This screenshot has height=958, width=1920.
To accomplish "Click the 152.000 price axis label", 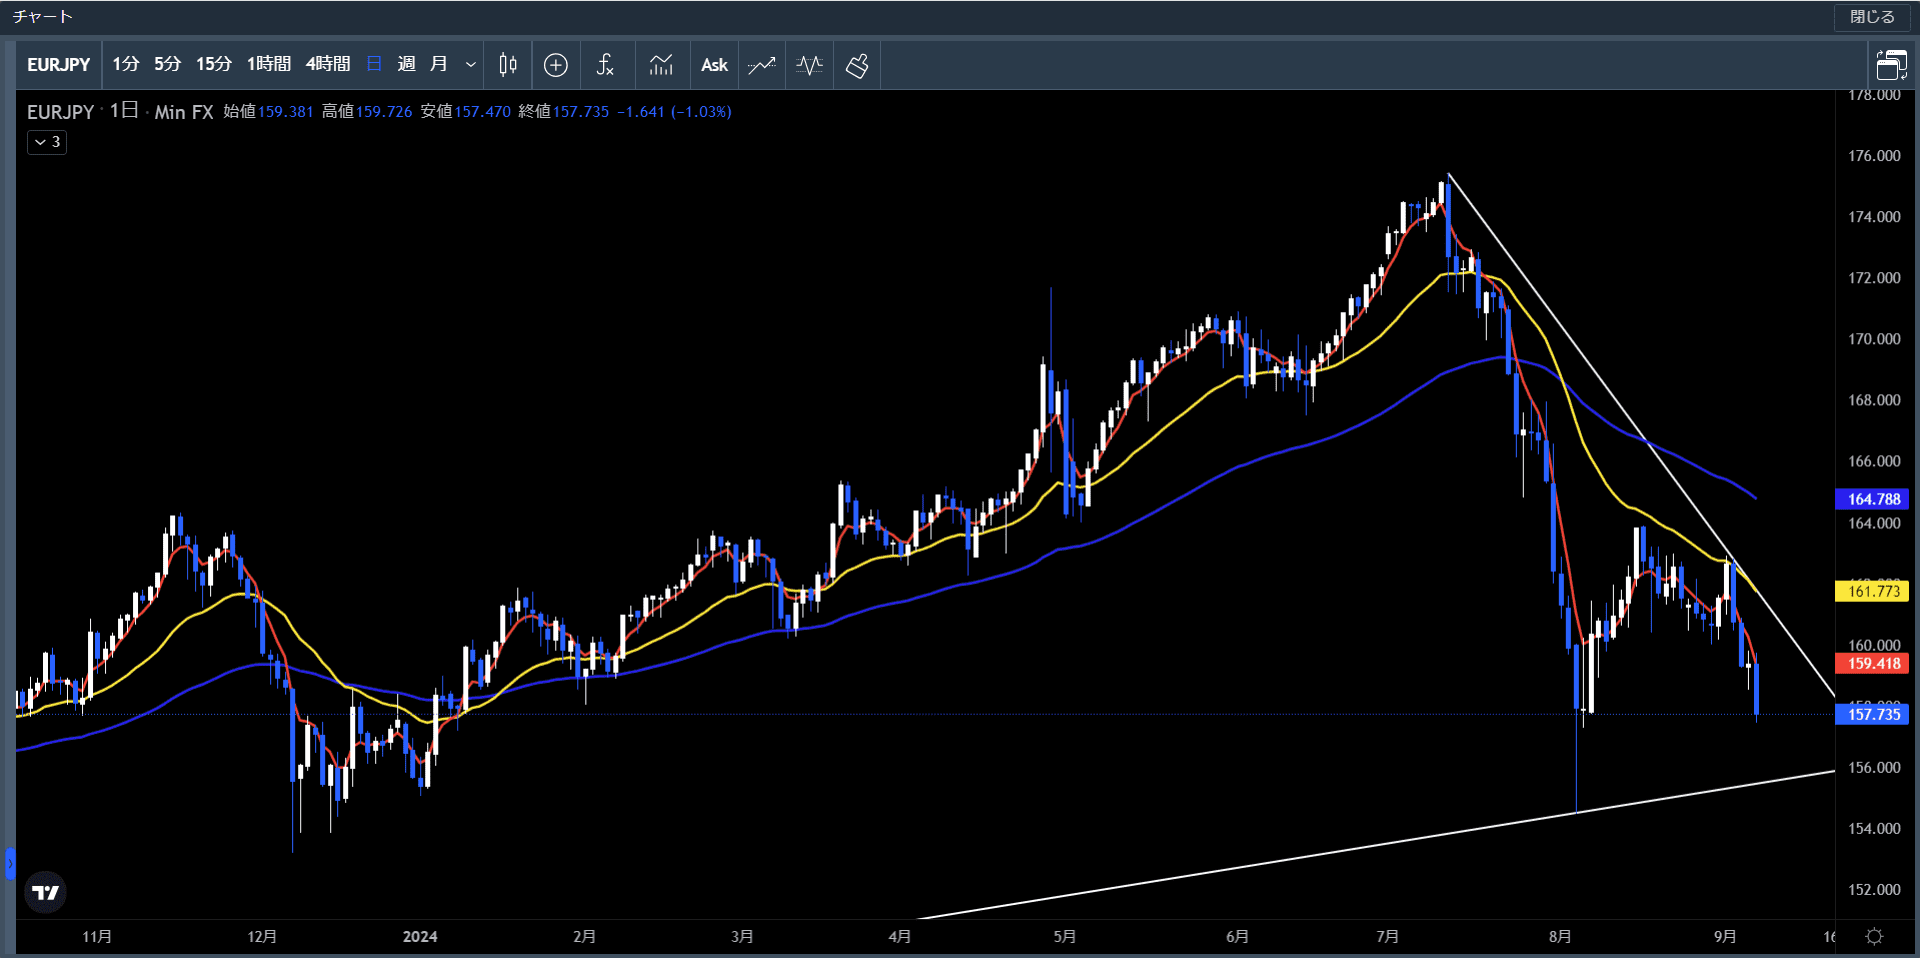I will pos(1874,890).
